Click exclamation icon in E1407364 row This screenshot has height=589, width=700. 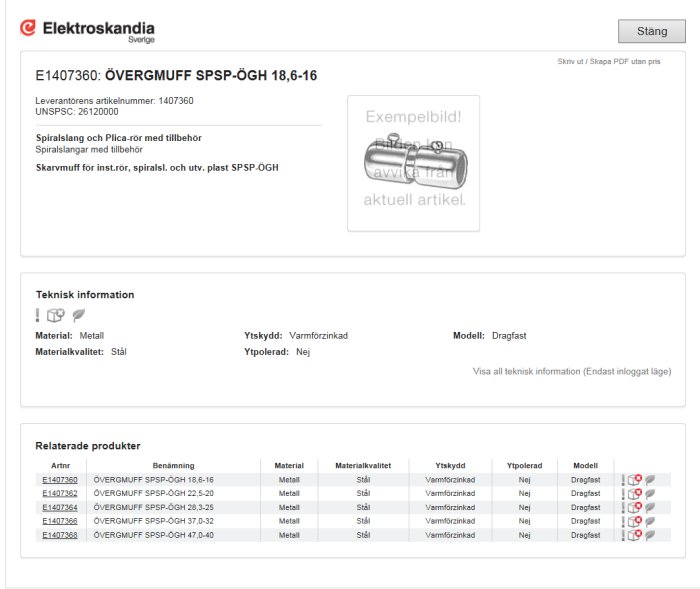(x=623, y=508)
